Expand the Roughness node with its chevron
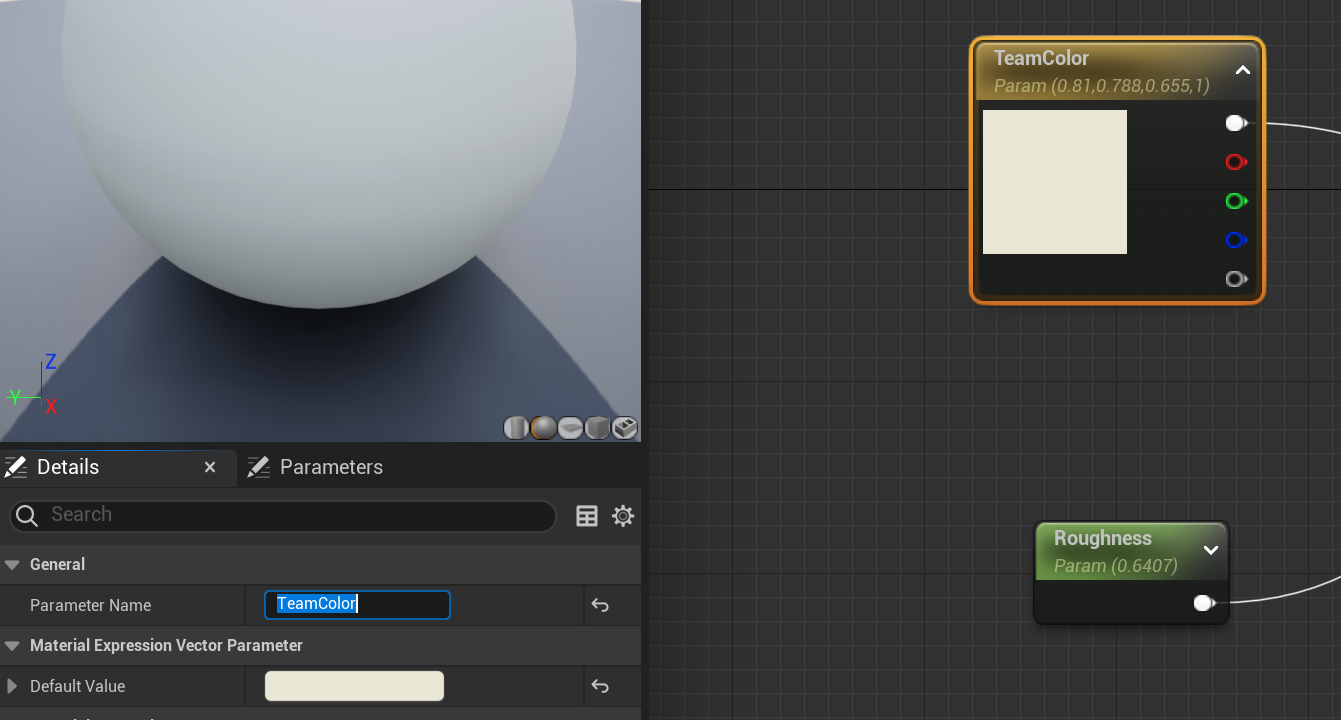The height and width of the screenshot is (720, 1341). (1211, 550)
